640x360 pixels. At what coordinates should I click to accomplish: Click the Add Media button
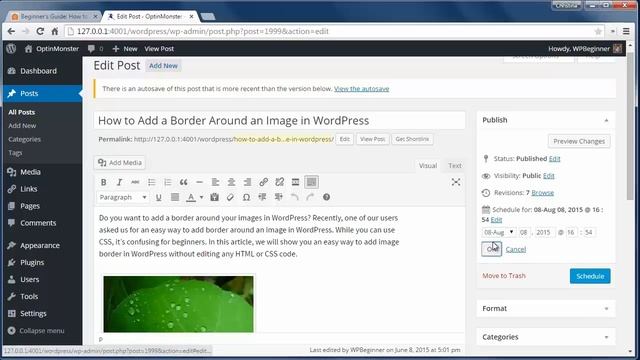click(x=120, y=162)
